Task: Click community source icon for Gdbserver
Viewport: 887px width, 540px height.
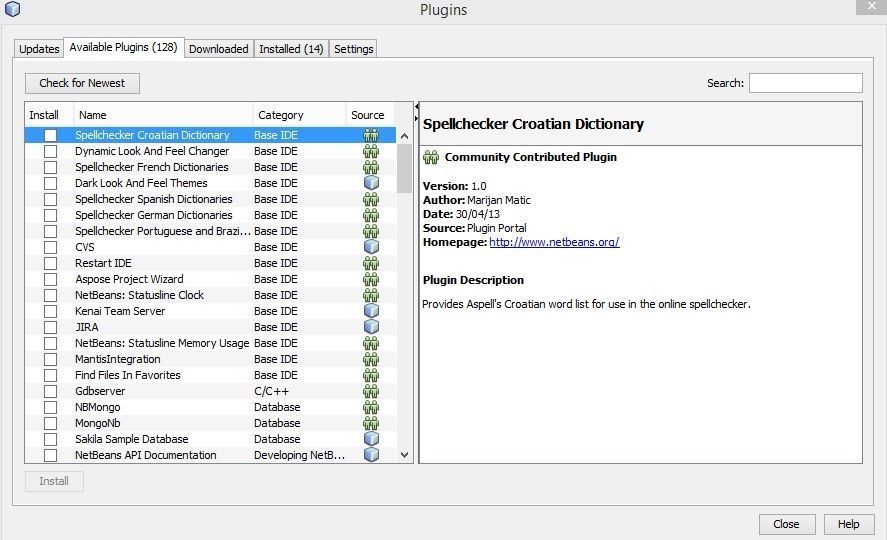Action: tap(371, 391)
